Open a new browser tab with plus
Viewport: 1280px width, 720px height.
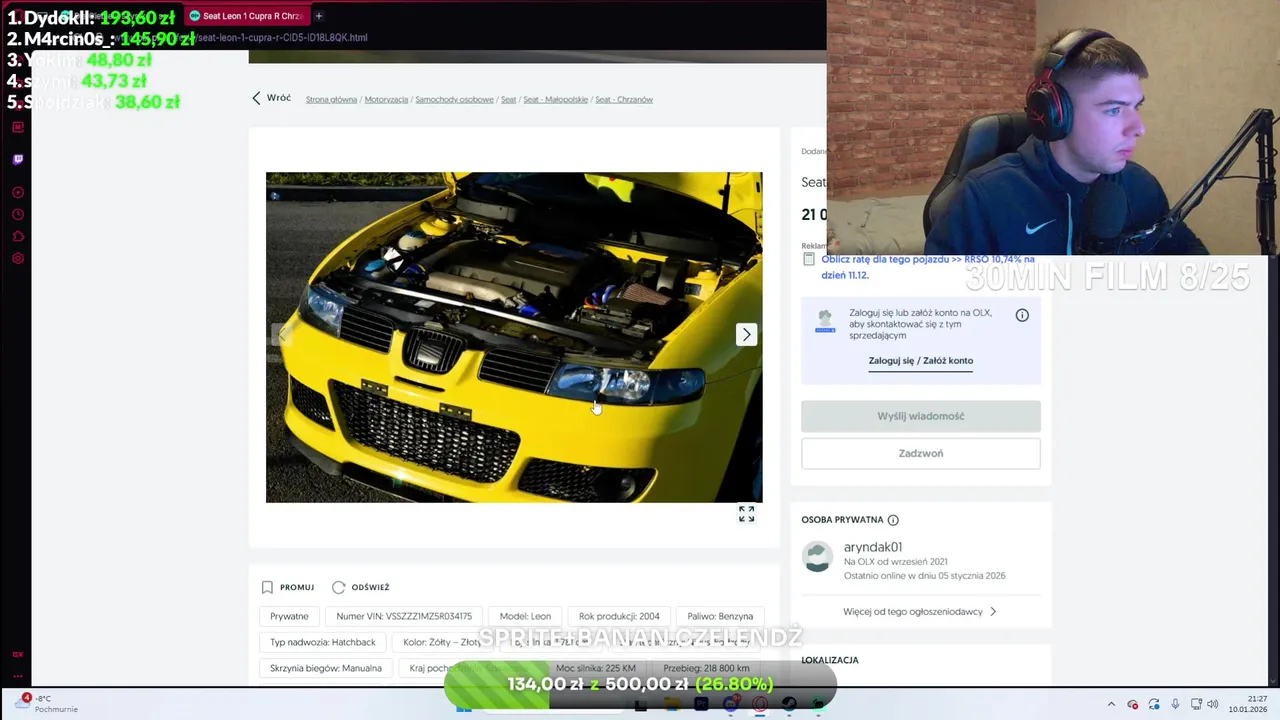[x=319, y=16]
